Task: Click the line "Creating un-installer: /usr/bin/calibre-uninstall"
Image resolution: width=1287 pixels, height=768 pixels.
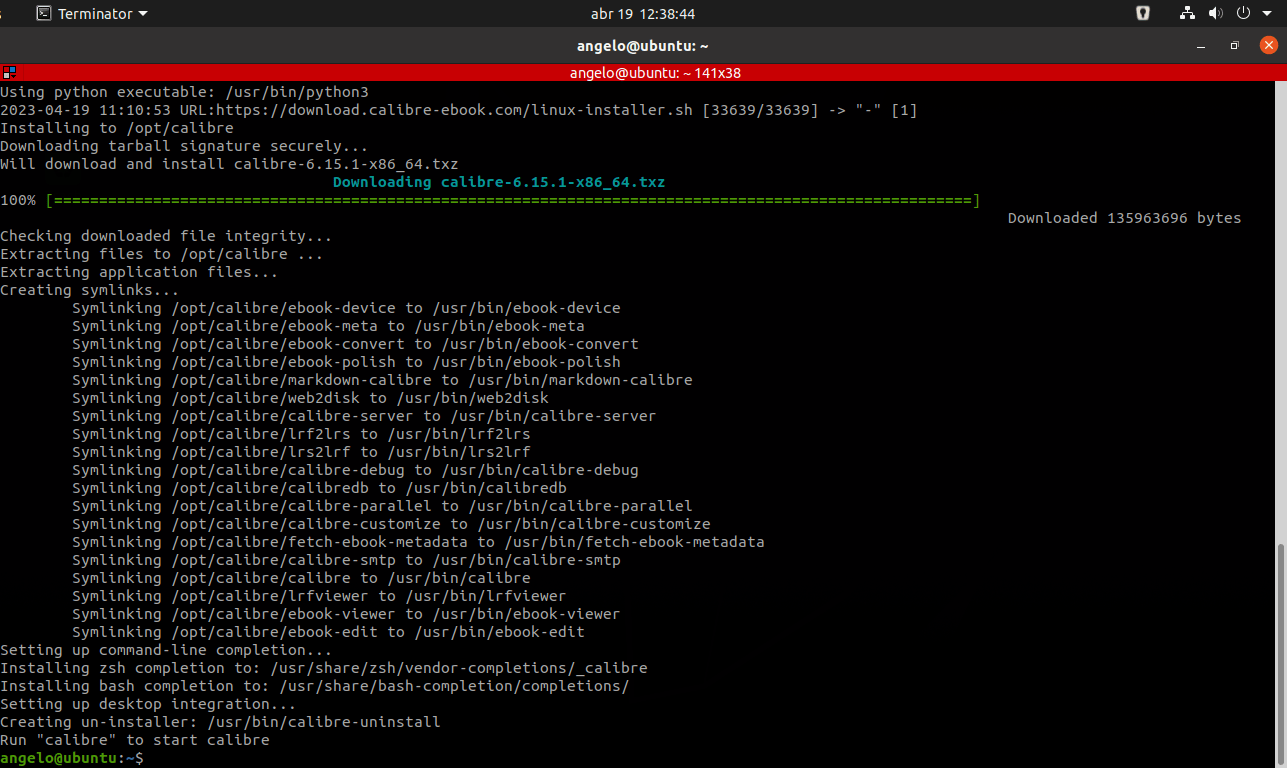Action: click(220, 722)
